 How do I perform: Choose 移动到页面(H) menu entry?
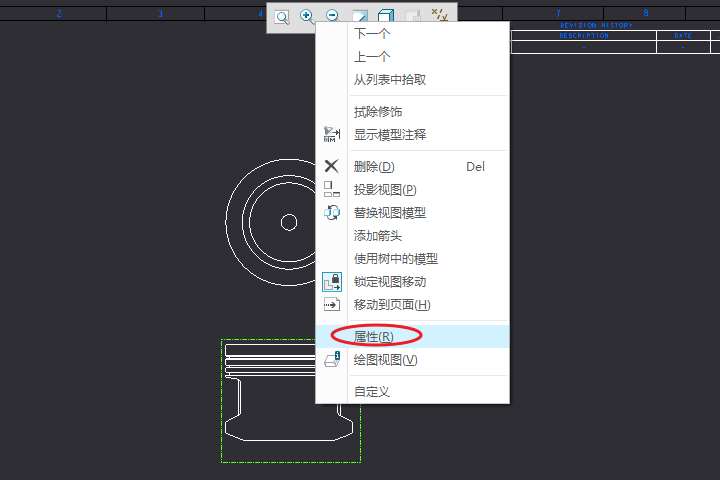[x=412, y=305]
